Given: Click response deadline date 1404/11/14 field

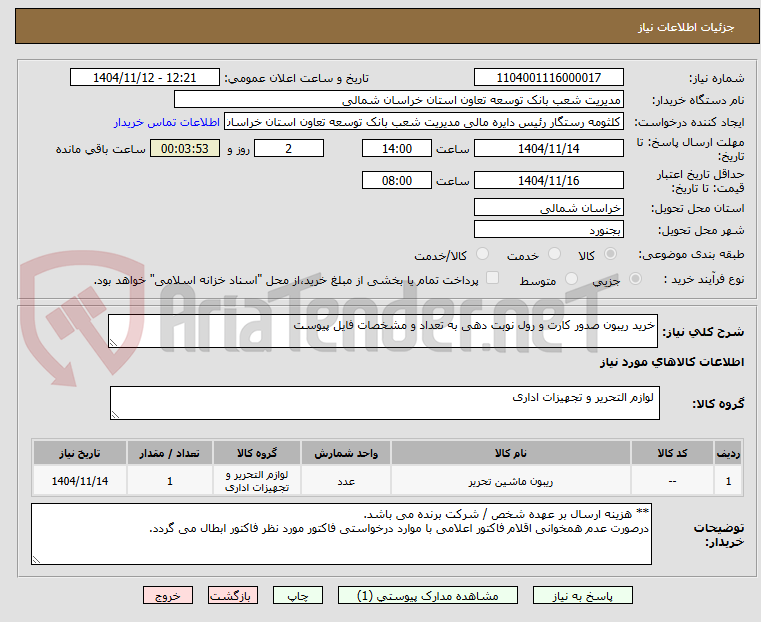Looking at the screenshot, I should (x=548, y=148).
